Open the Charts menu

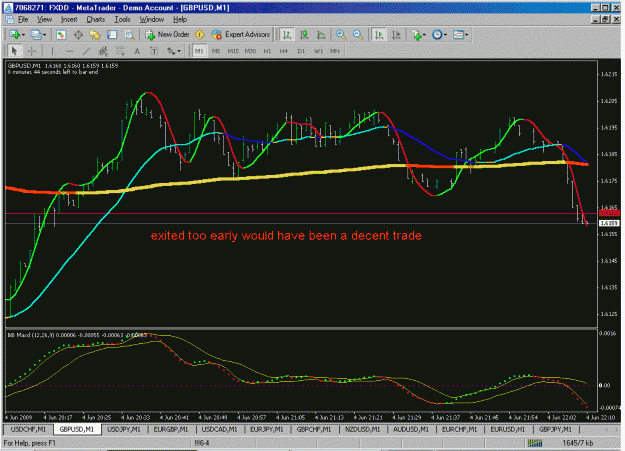pyautogui.click(x=96, y=19)
